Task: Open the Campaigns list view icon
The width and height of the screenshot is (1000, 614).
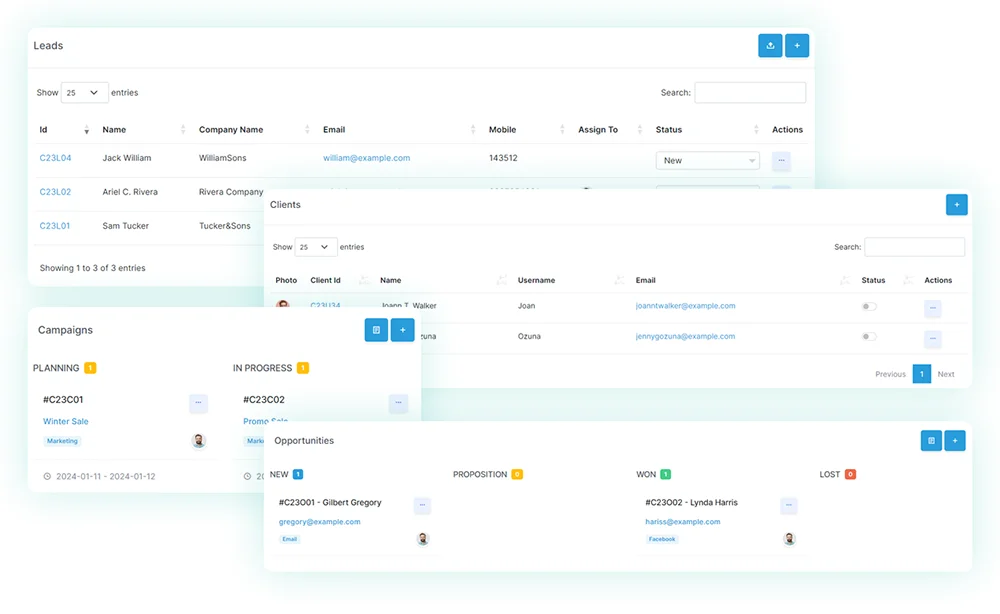Action: (x=376, y=330)
